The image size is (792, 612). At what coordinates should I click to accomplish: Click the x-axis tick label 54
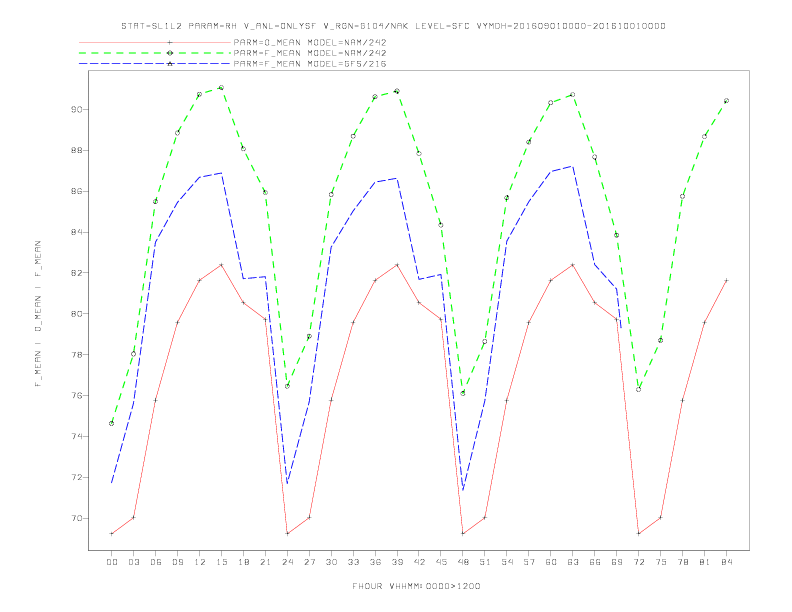point(507,562)
